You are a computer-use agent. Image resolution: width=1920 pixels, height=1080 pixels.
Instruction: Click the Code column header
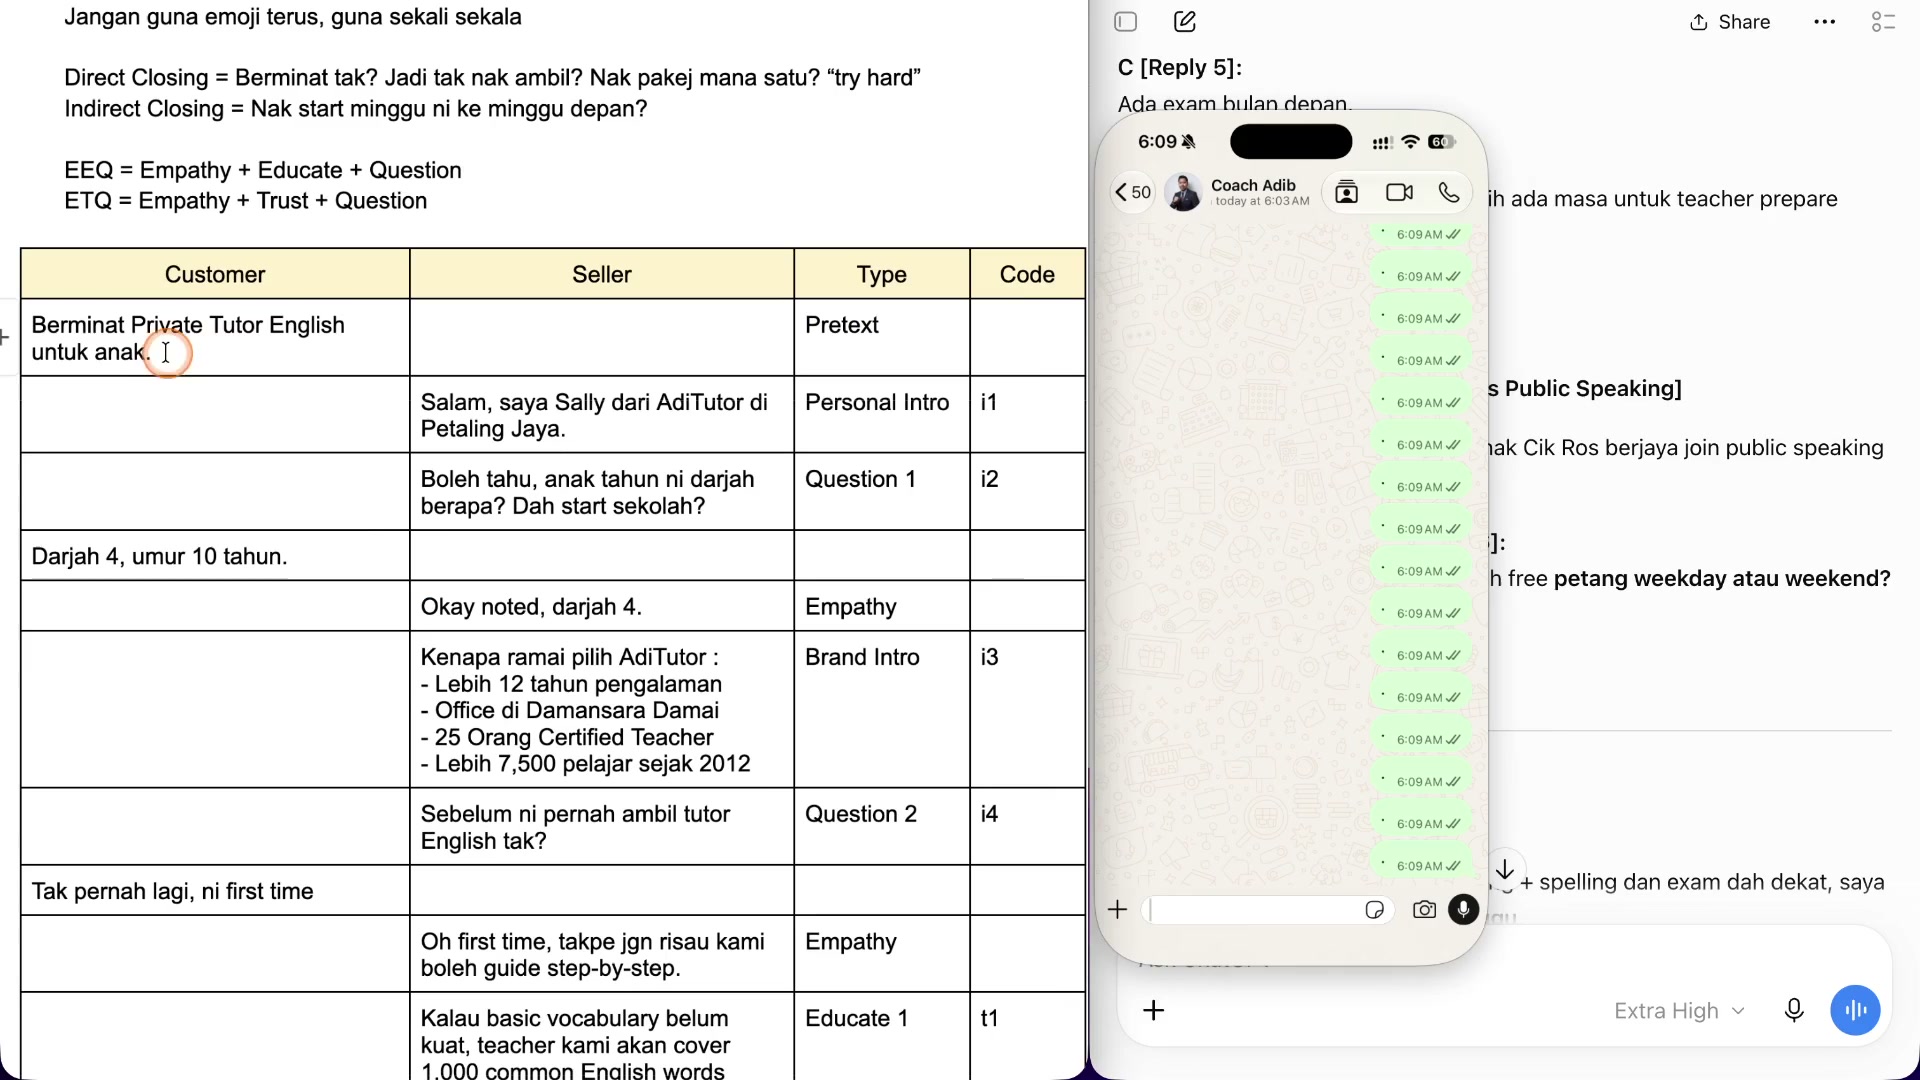1027,274
